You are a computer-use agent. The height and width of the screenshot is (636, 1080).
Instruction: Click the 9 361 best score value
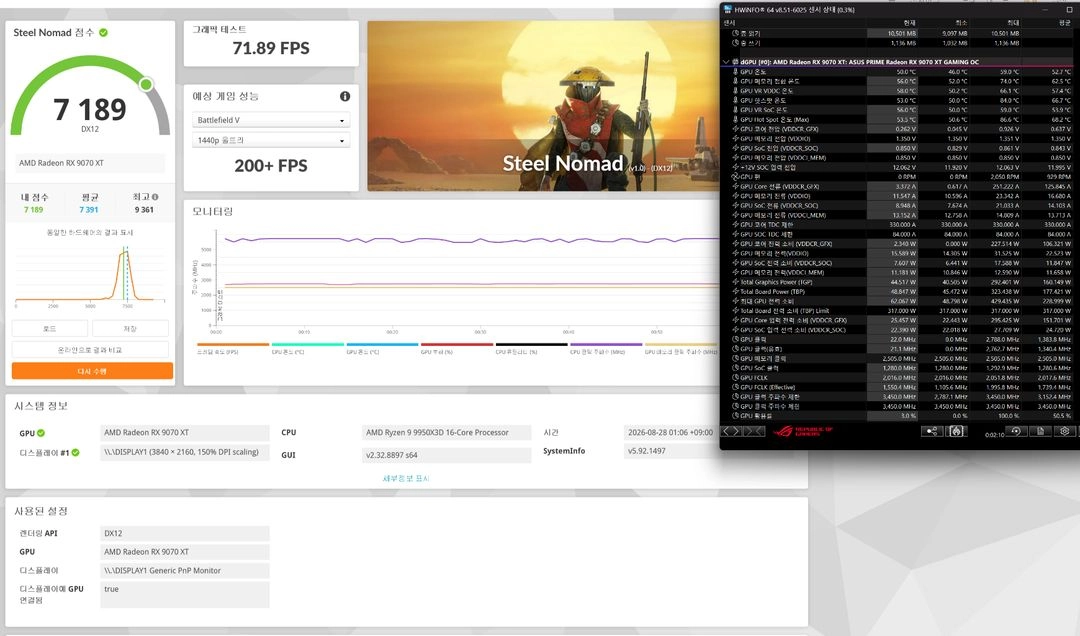pos(144,209)
